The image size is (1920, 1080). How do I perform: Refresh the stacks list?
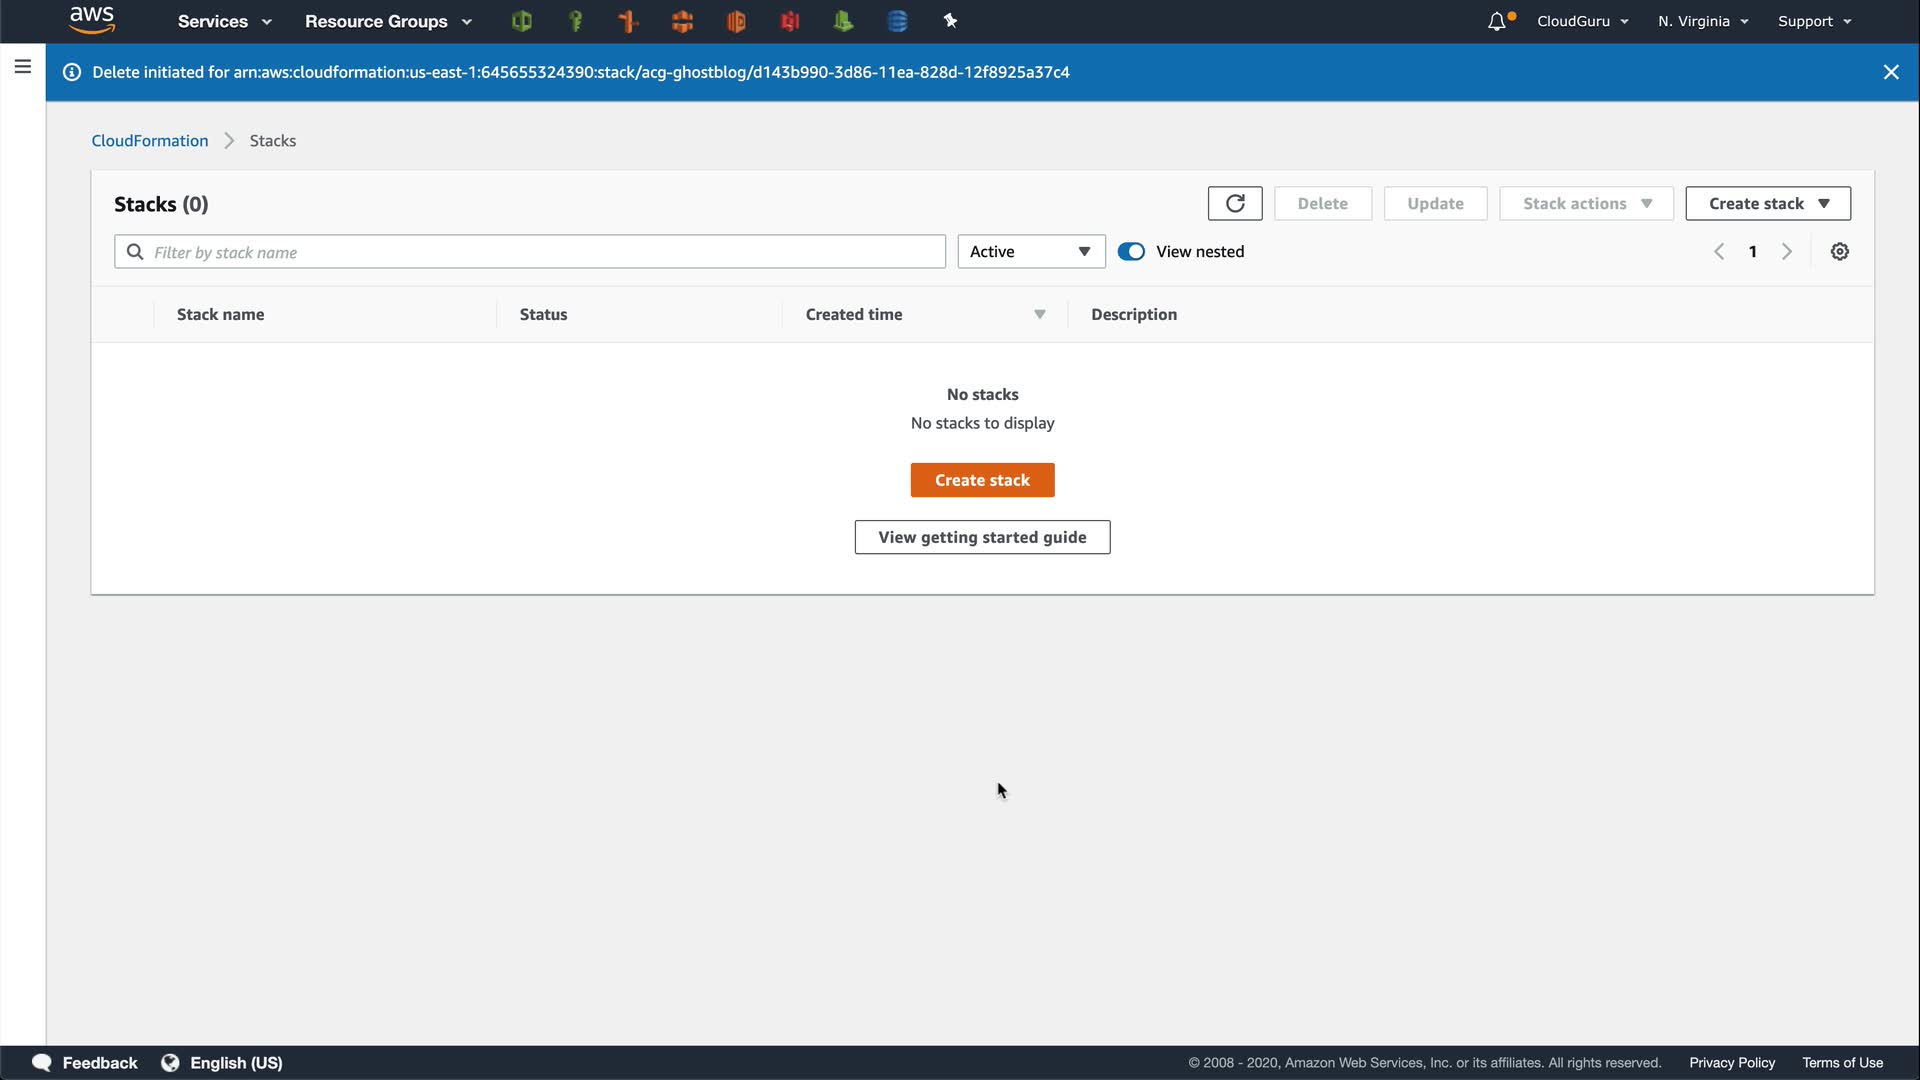[x=1235, y=203]
